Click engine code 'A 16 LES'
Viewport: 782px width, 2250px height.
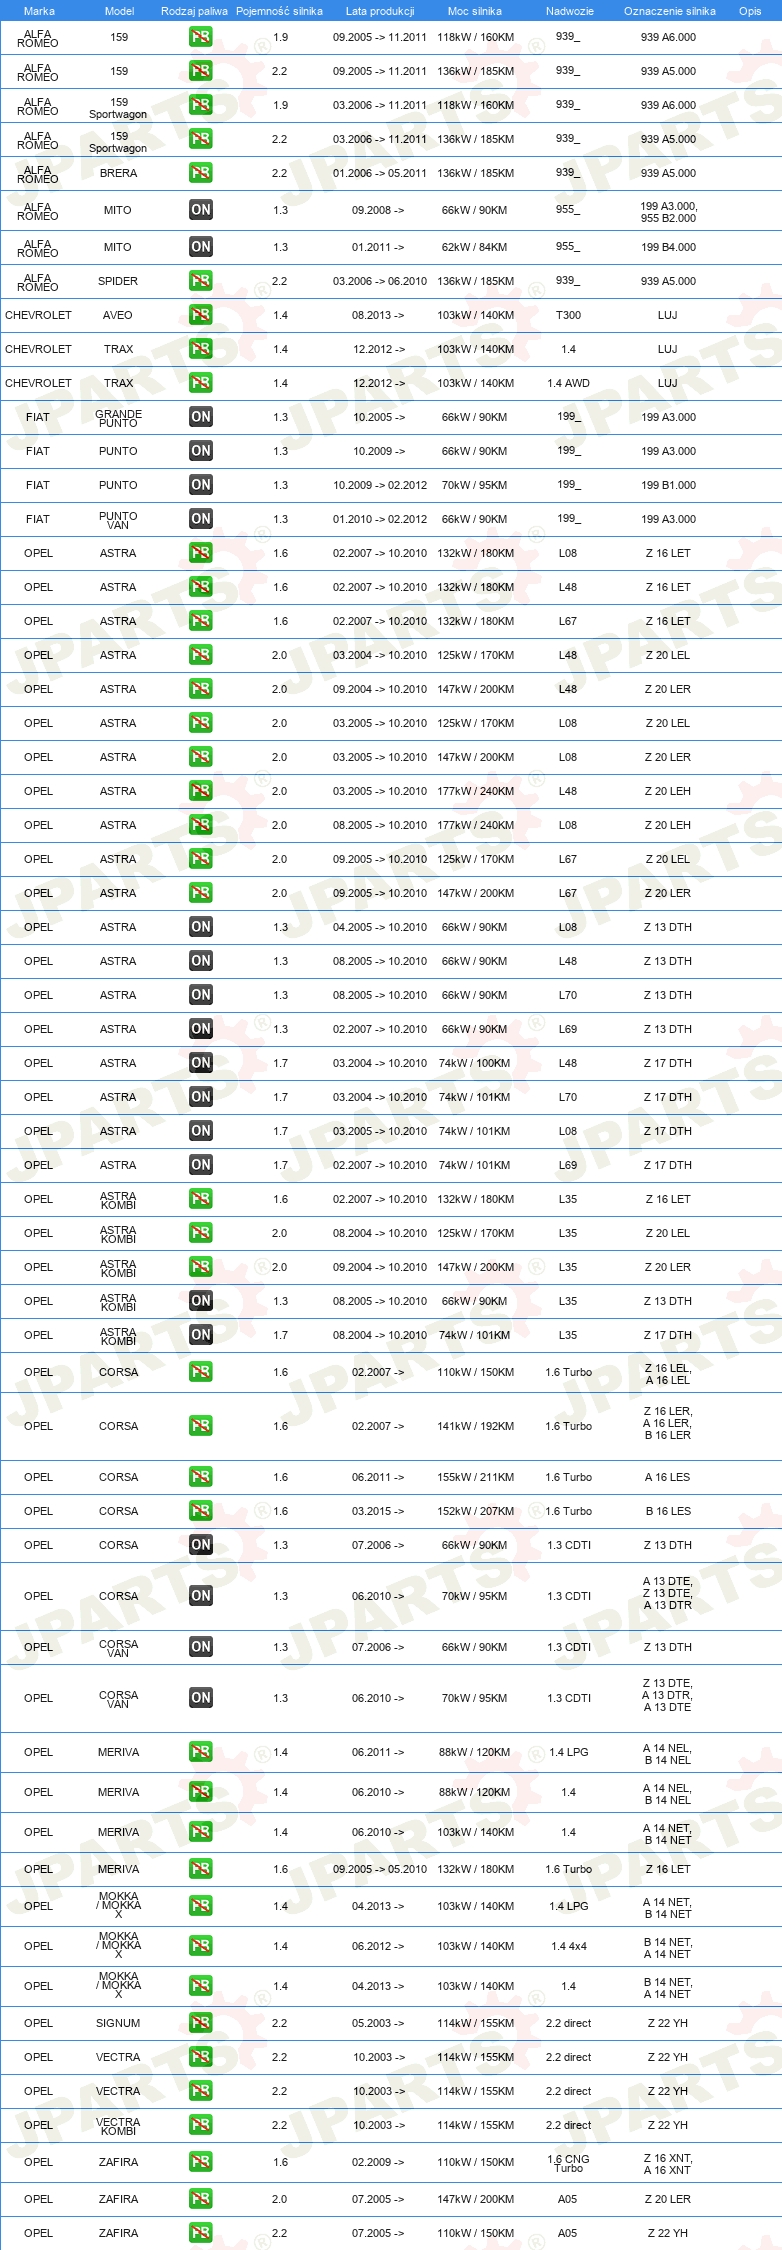(x=668, y=1477)
